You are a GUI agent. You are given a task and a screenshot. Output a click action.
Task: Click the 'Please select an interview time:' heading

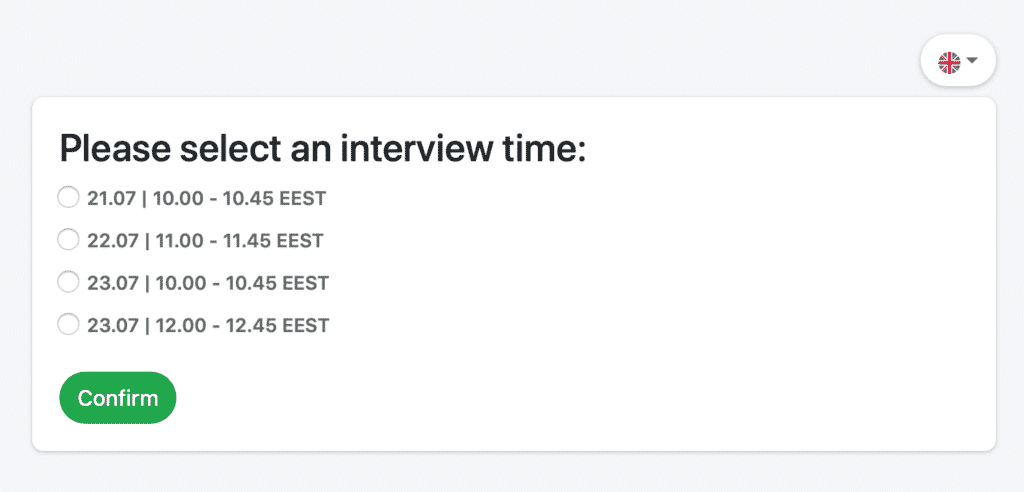coord(323,149)
